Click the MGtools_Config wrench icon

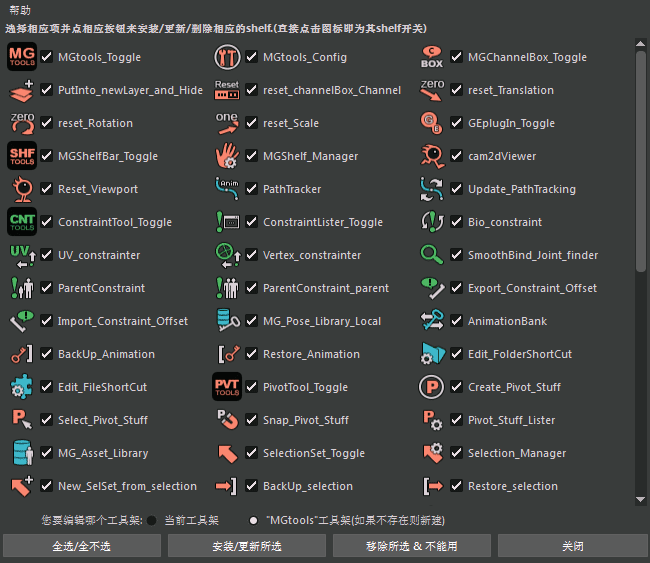227,57
